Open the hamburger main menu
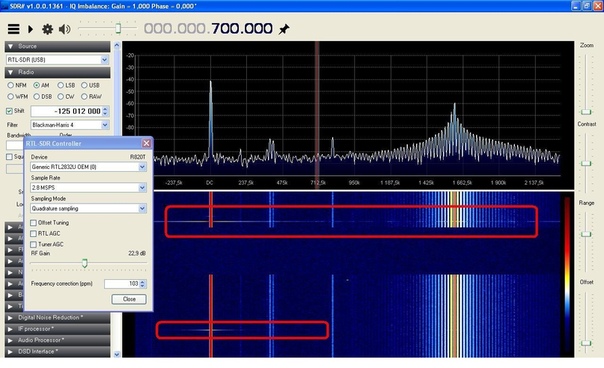The height and width of the screenshot is (368, 604). (13, 29)
